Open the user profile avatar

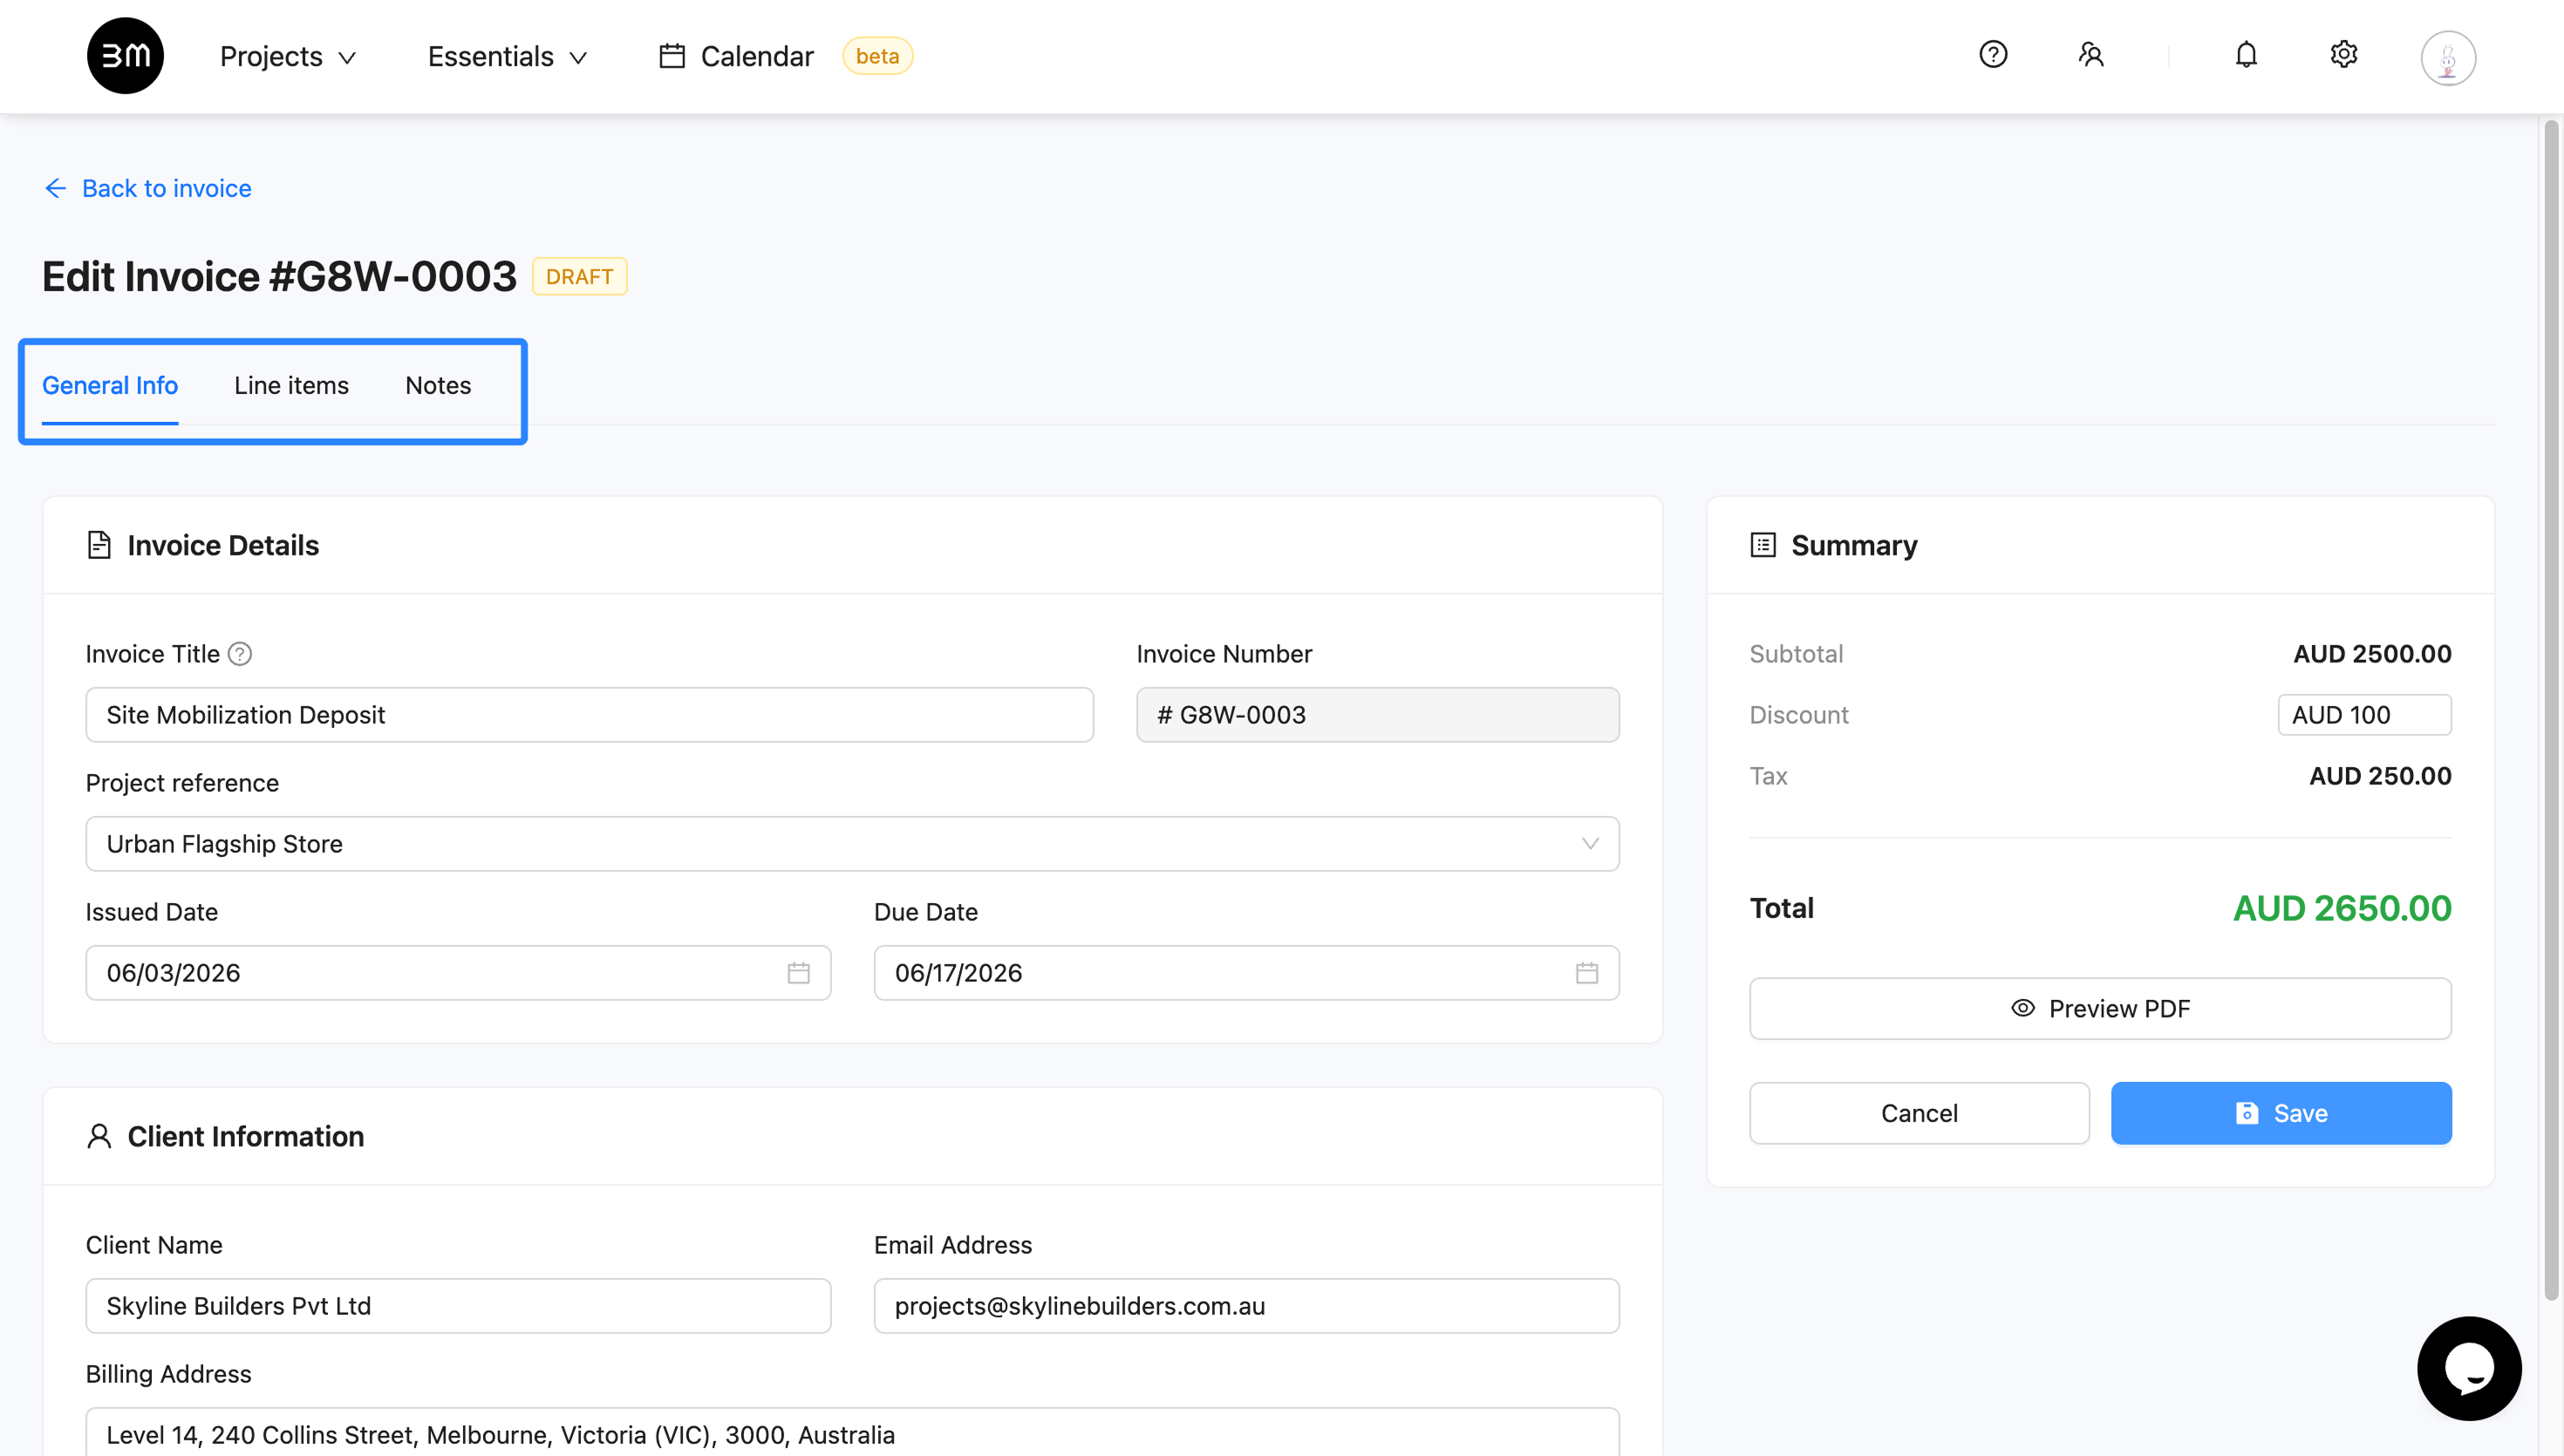pyautogui.click(x=2448, y=57)
